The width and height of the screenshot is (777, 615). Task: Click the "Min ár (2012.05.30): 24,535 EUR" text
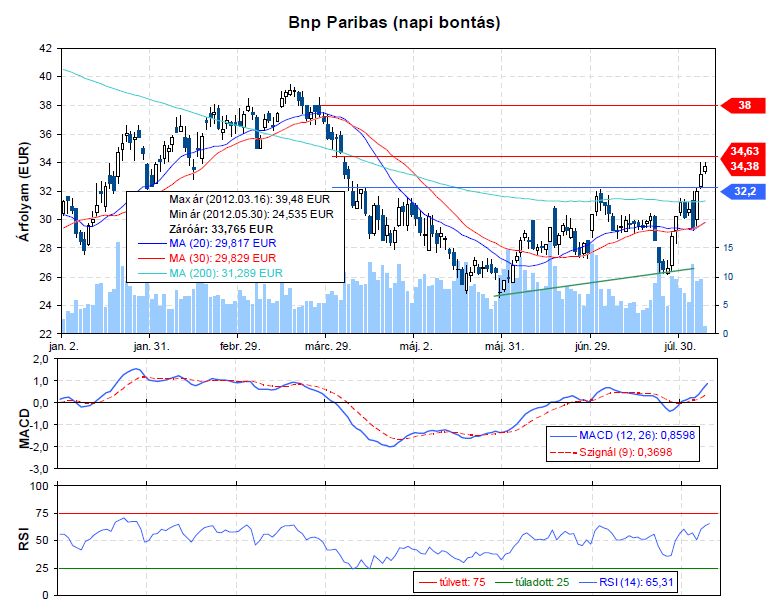click(x=251, y=214)
